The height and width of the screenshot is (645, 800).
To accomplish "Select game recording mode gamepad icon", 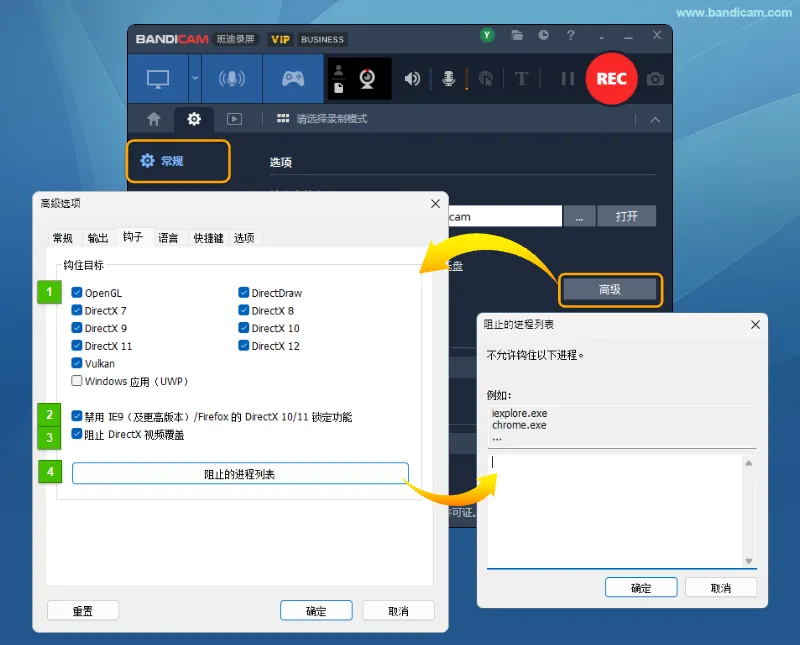I will (293, 79).
